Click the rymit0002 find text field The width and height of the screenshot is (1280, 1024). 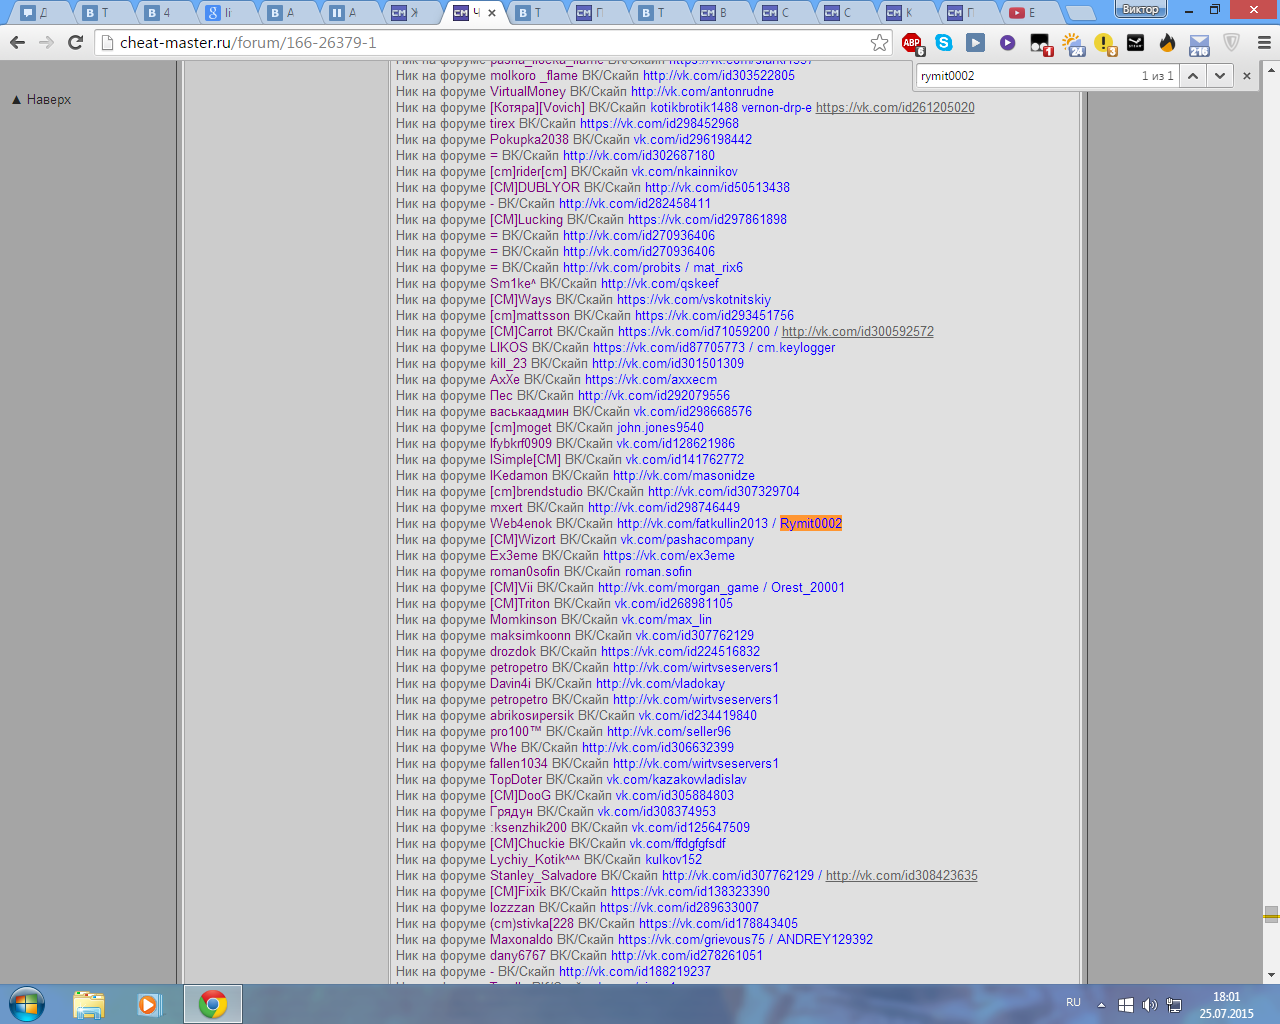(1025, 76)
